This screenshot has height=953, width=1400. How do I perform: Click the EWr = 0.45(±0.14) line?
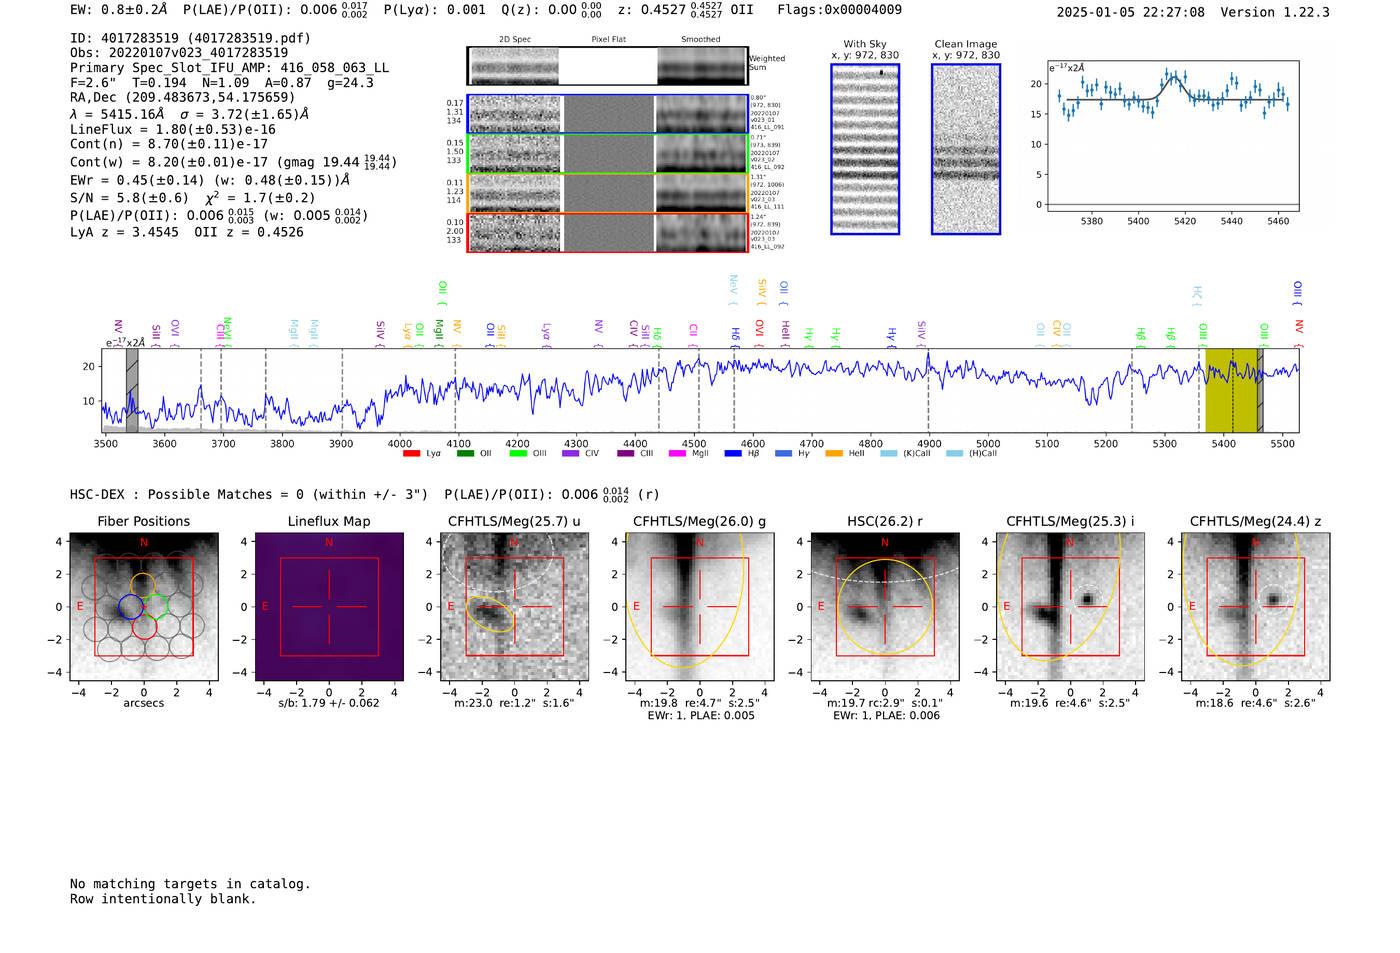coord(210,180)
